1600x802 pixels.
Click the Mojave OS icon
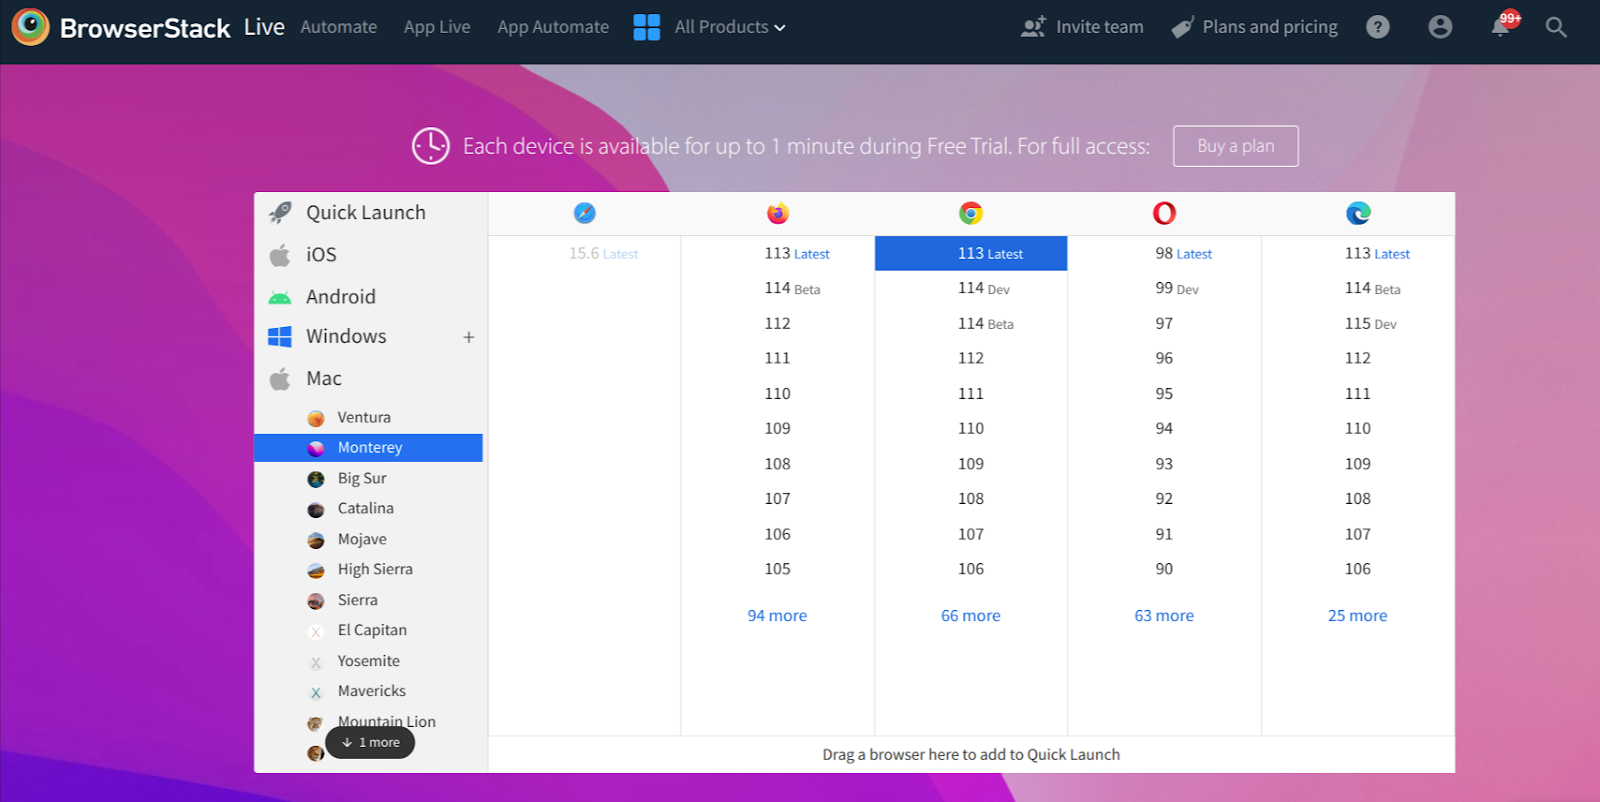point(316,540)
